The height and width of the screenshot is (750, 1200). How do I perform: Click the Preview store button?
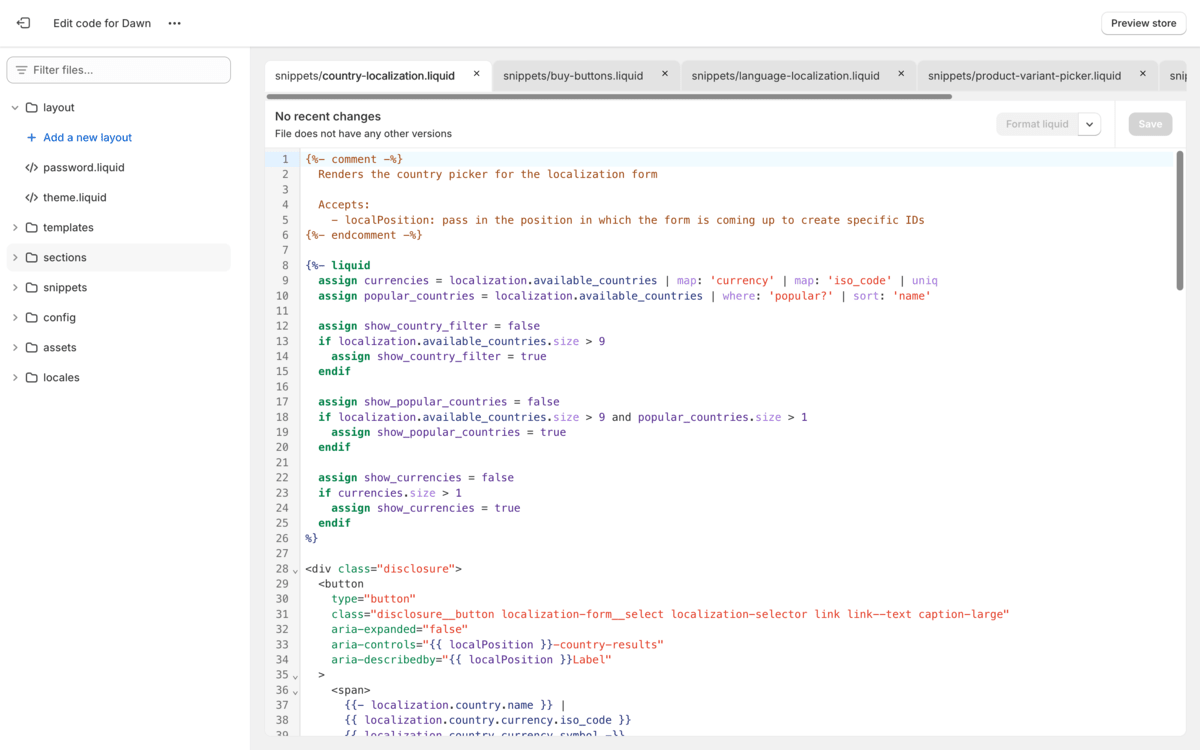(x=1143, y=22)
